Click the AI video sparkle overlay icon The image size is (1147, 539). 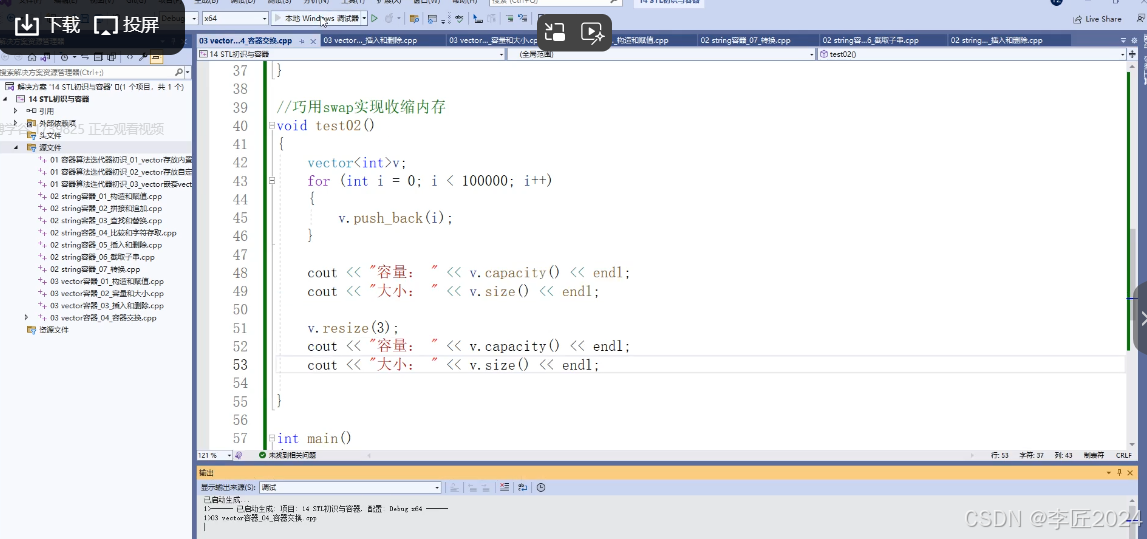(592, 31)
